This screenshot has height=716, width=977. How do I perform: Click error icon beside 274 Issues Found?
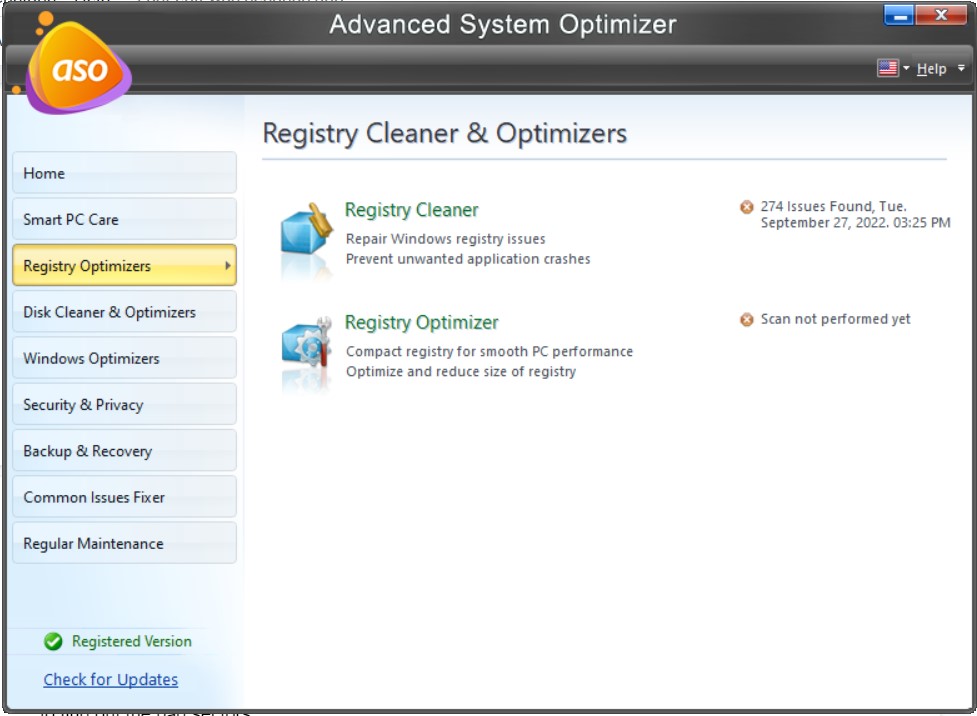point(747,207)
